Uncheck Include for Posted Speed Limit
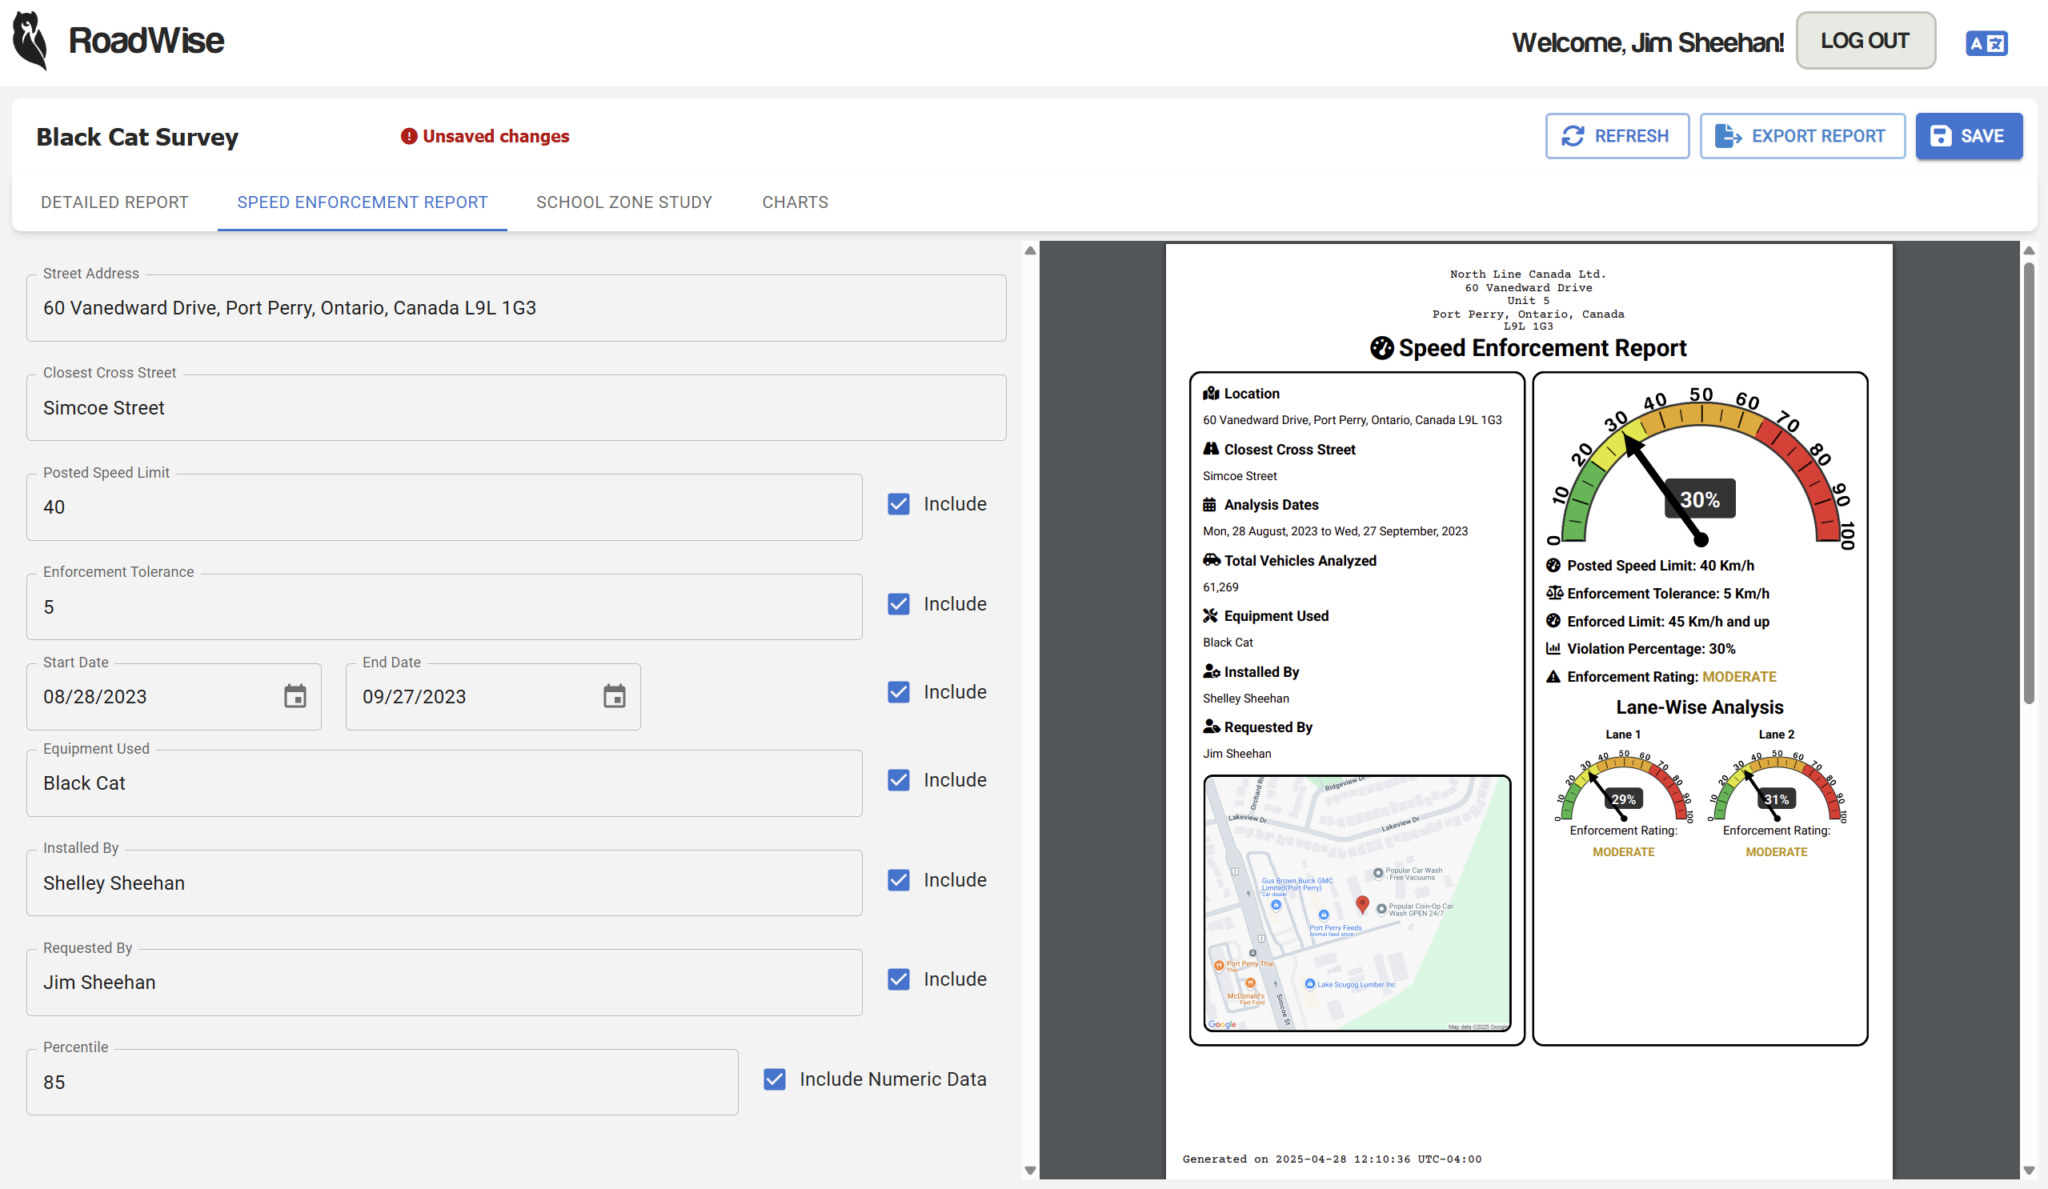The width and height of the screenshot is (2048, 1189). [899, 504]
